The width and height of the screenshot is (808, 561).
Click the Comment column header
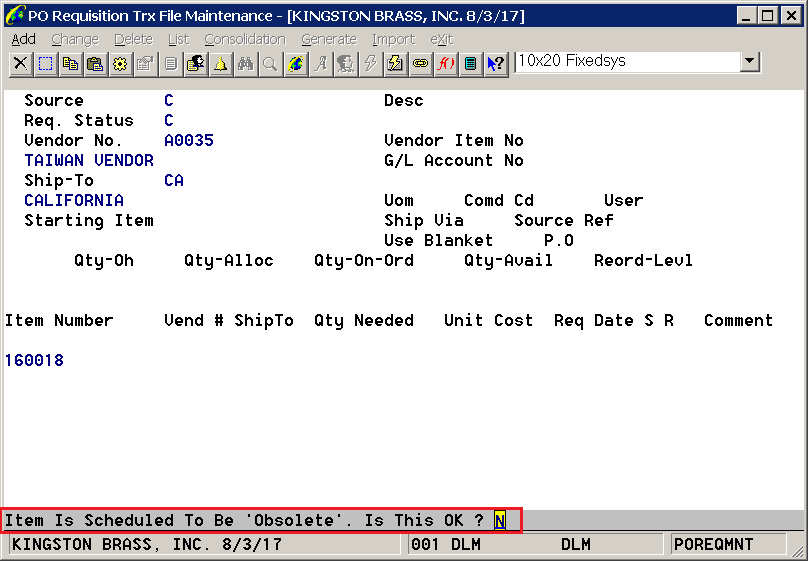click(739, 320)
